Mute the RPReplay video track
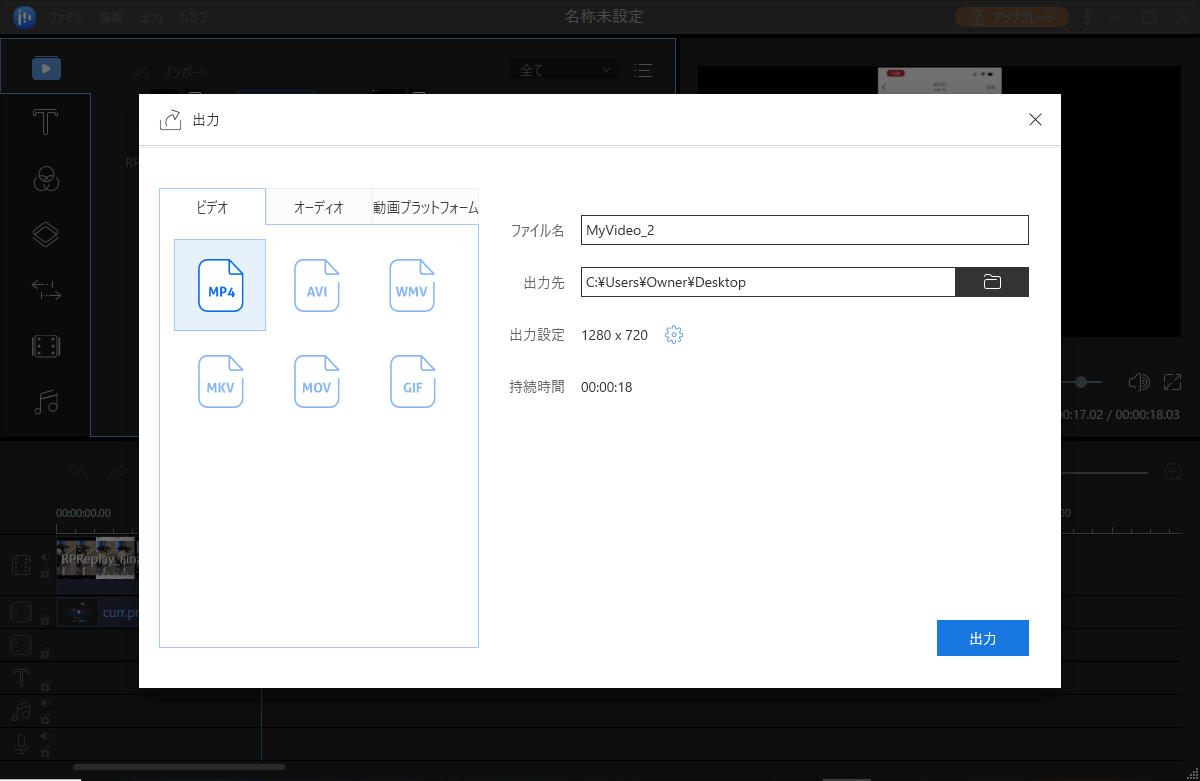This screenshot has height=781, width=1200. point(44,556)
